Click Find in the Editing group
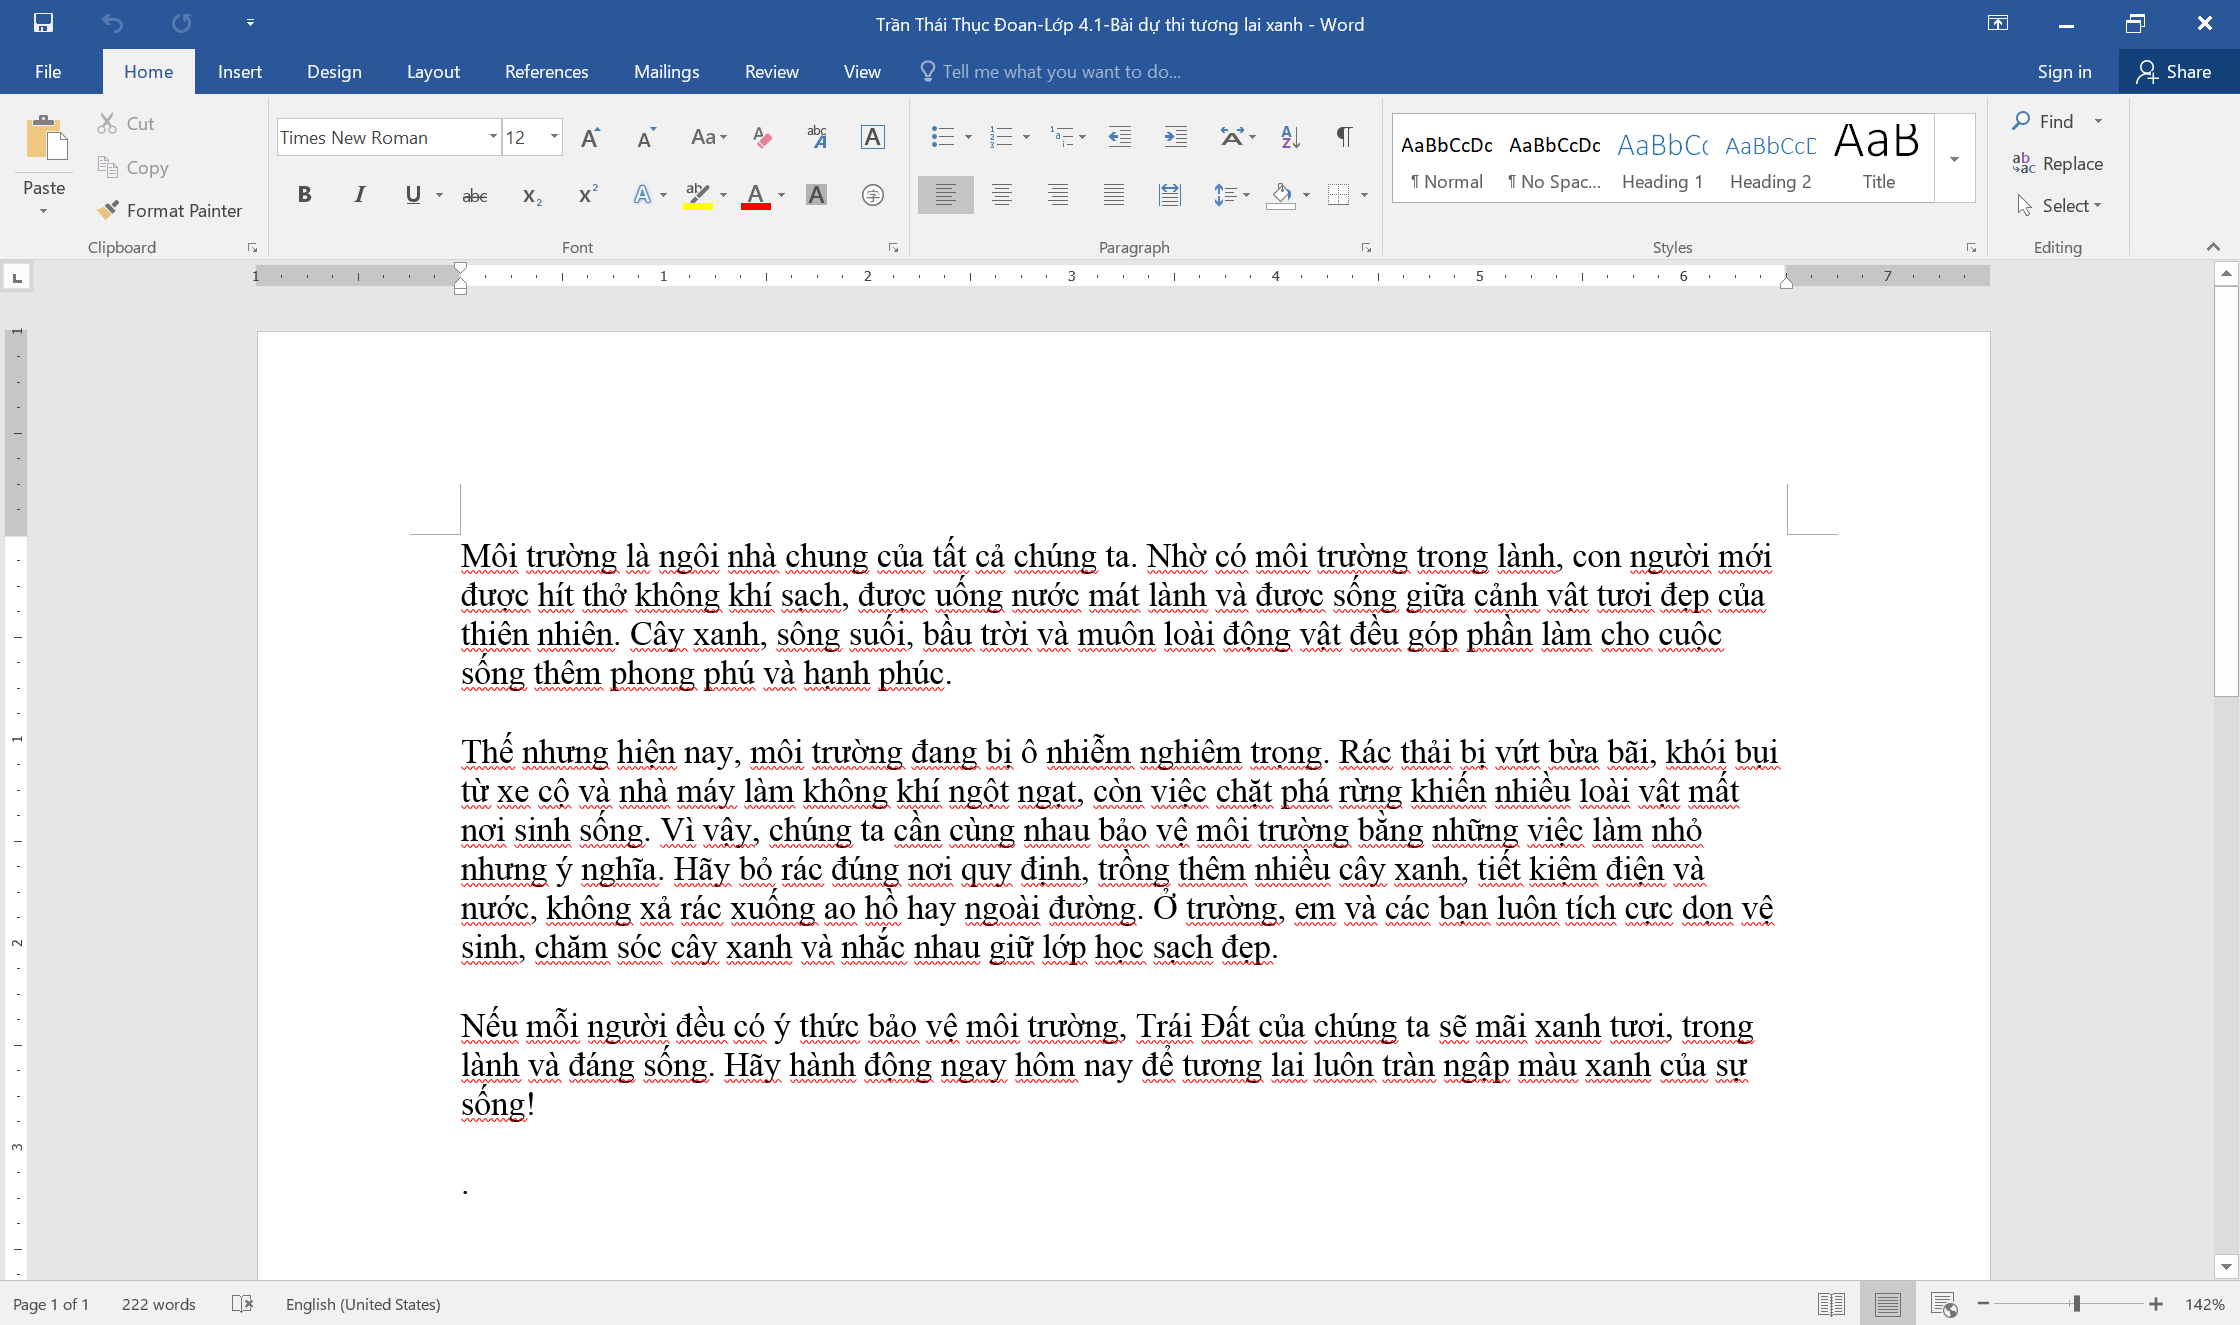The height and width of the screenshot is (1325, 2240). (2044, 121)
